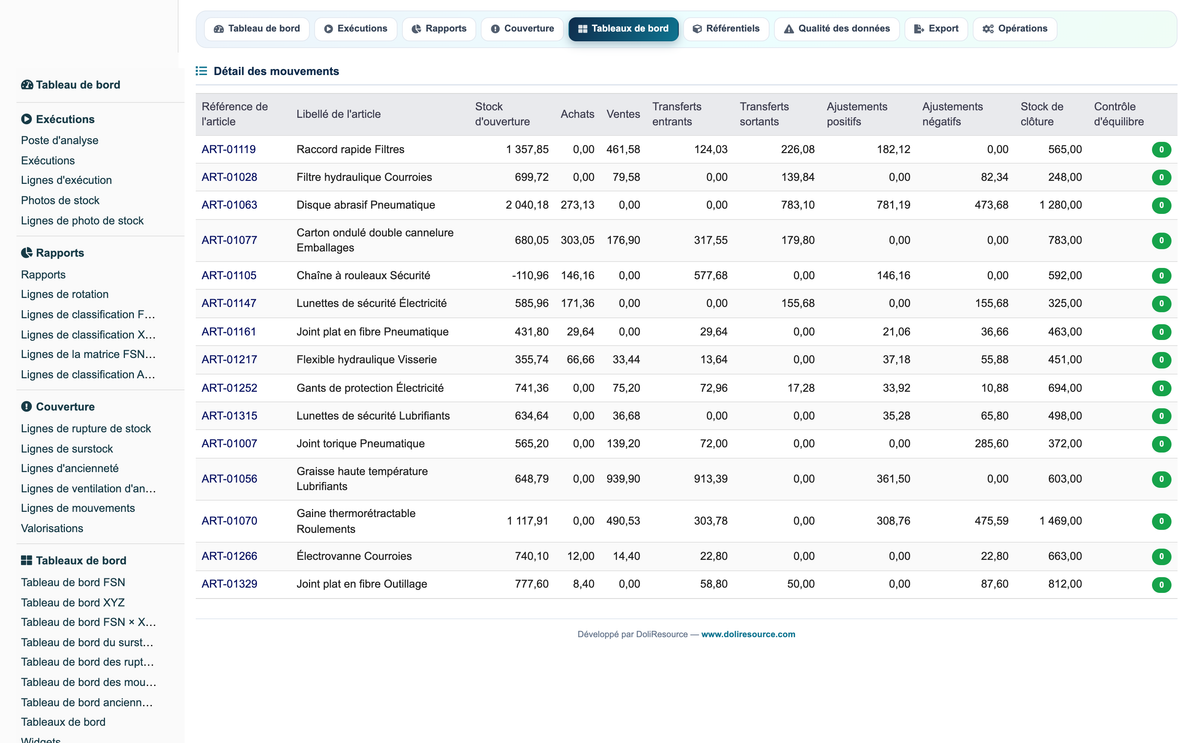Switch to the Exécutions top tab

click(355, 29)
